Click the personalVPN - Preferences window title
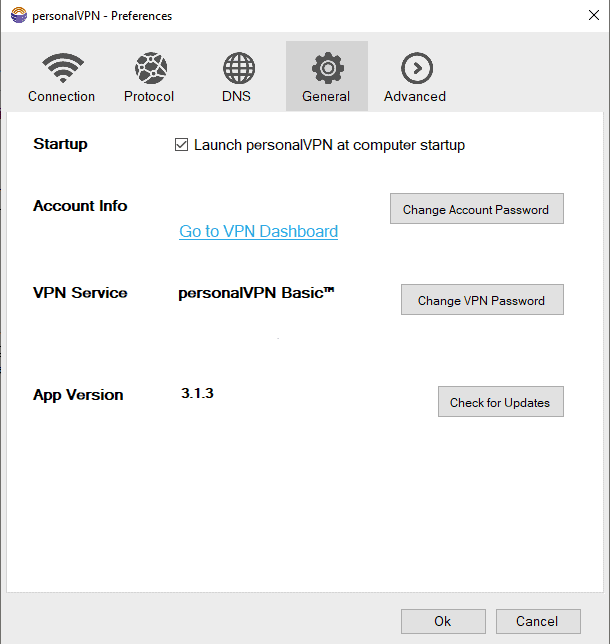Viewport: 610px width, 644px height. point(102,16)
